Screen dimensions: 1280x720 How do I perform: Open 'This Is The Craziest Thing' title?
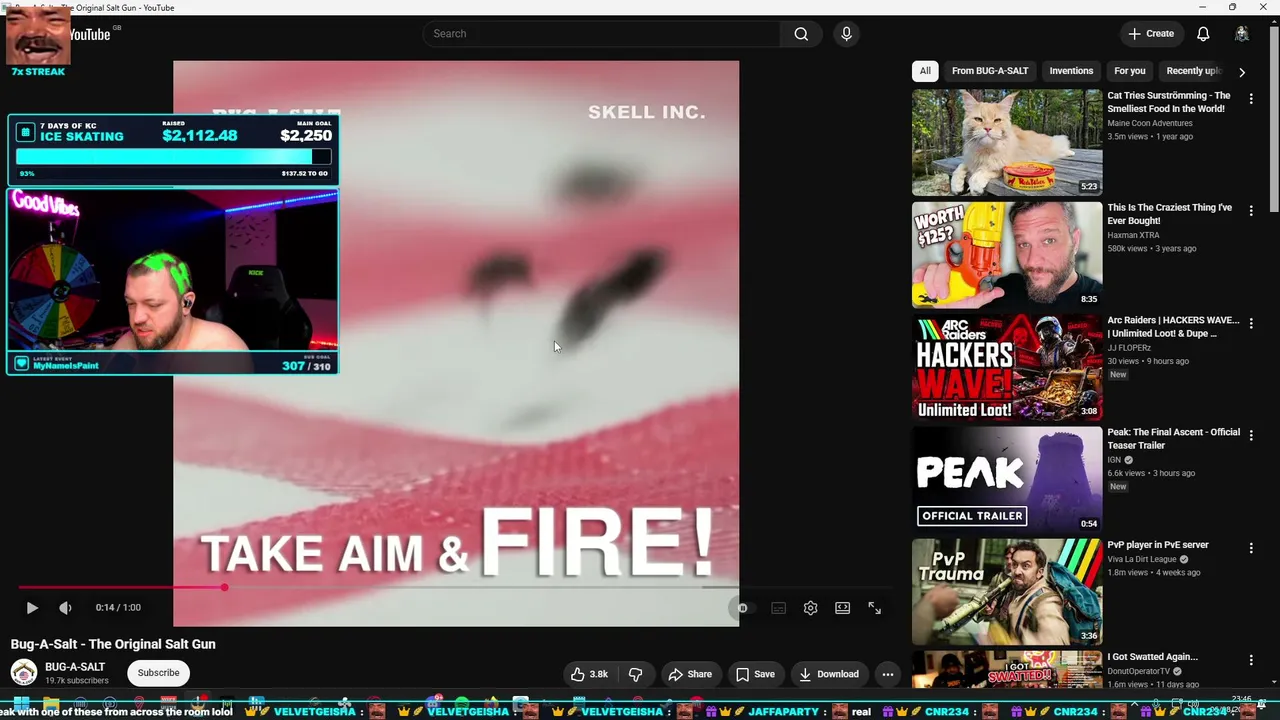[1169, 214]
